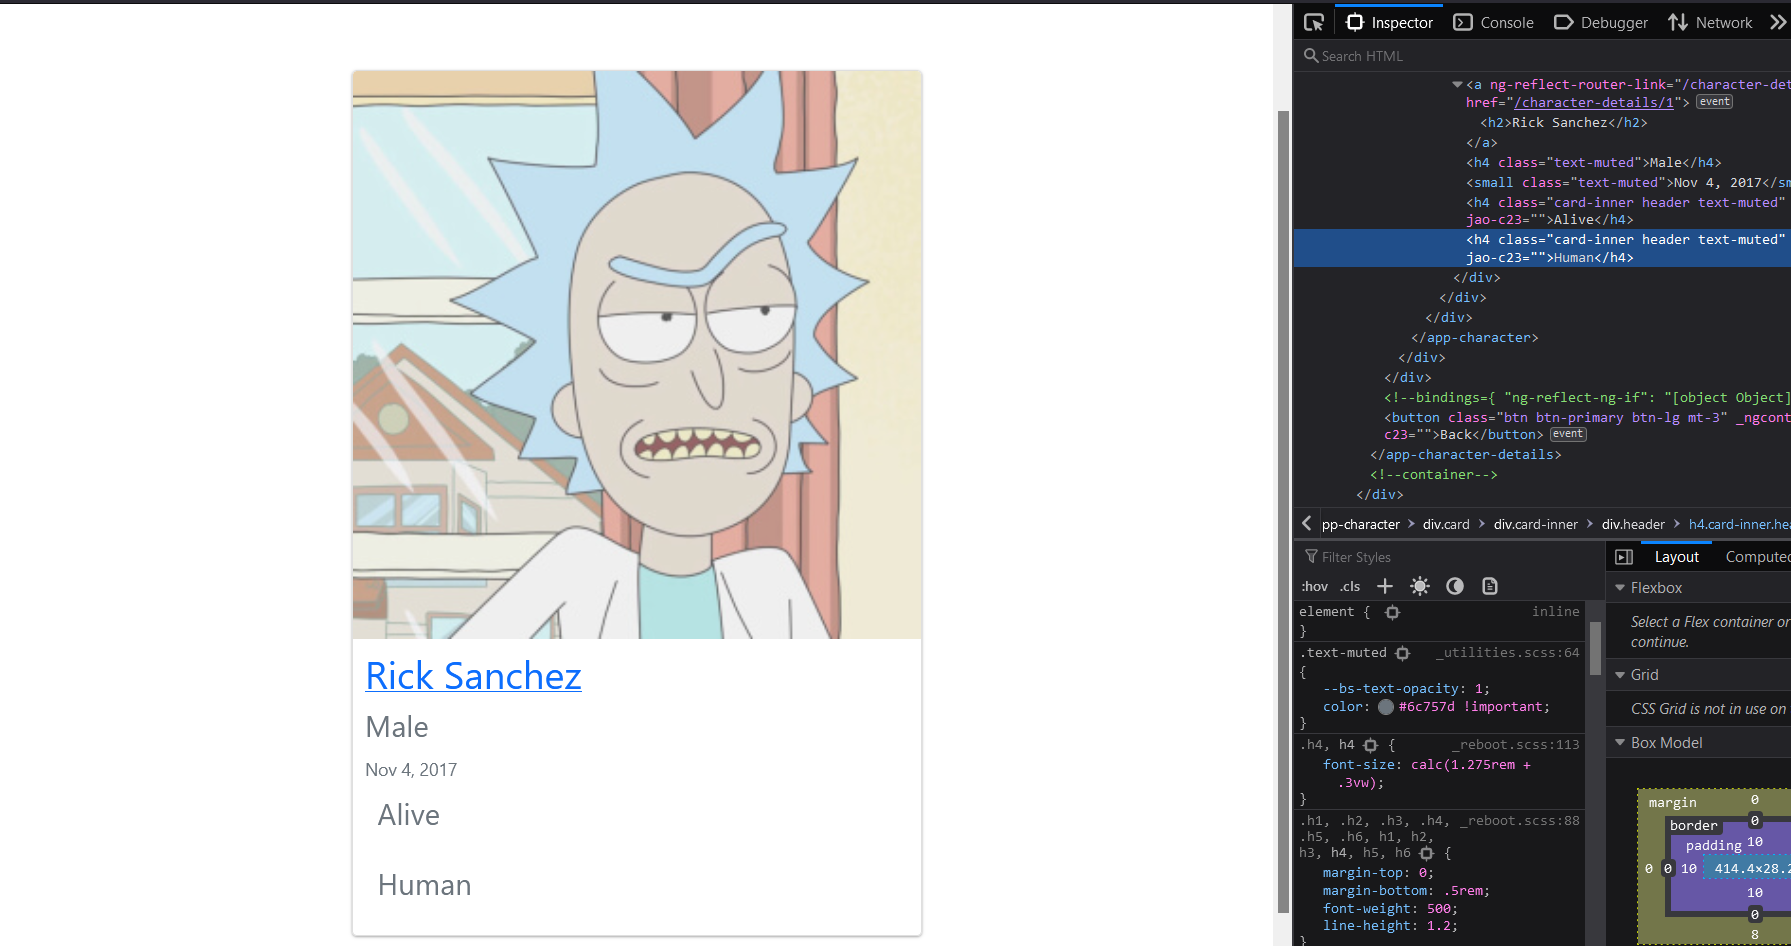This screenshot has width=1791, height=946.
Task: Open the #6c757d color swatch
Action: pos(1386,707)
